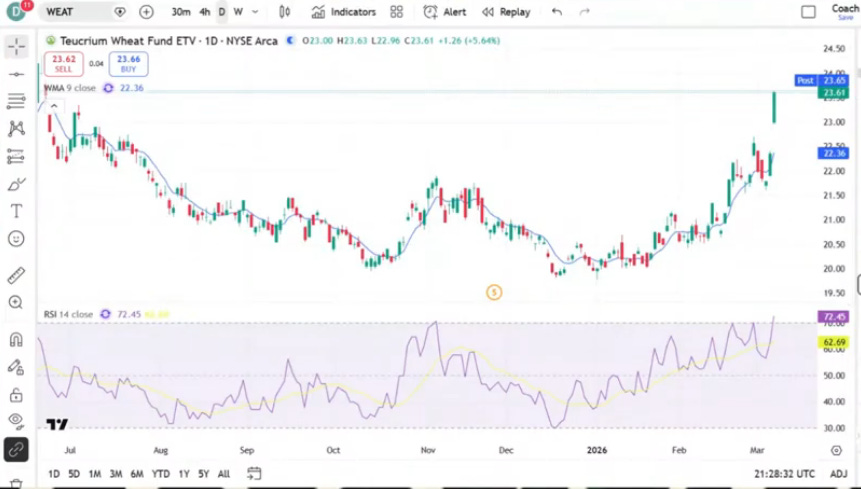Undo the last chart action
This screenshot has width=861, height=489.
[x=557, y=12]
